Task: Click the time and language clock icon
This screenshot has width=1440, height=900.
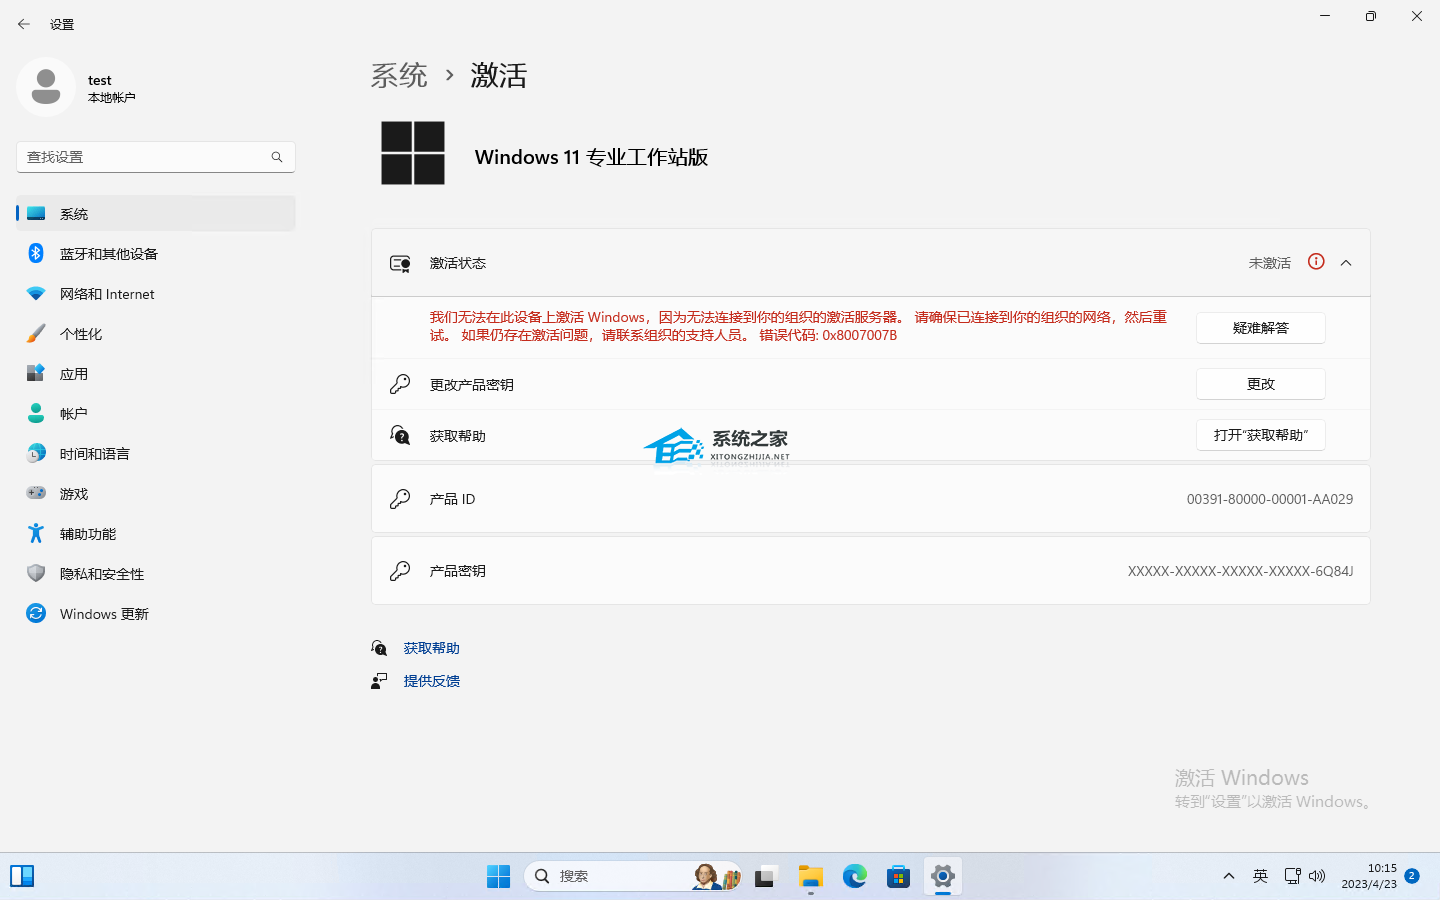Action: [36, 453]
